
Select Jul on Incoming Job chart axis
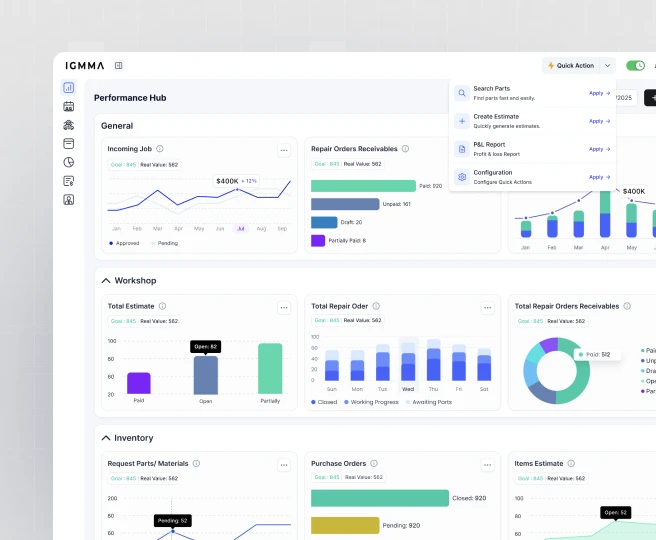click(x=241, y=228)
